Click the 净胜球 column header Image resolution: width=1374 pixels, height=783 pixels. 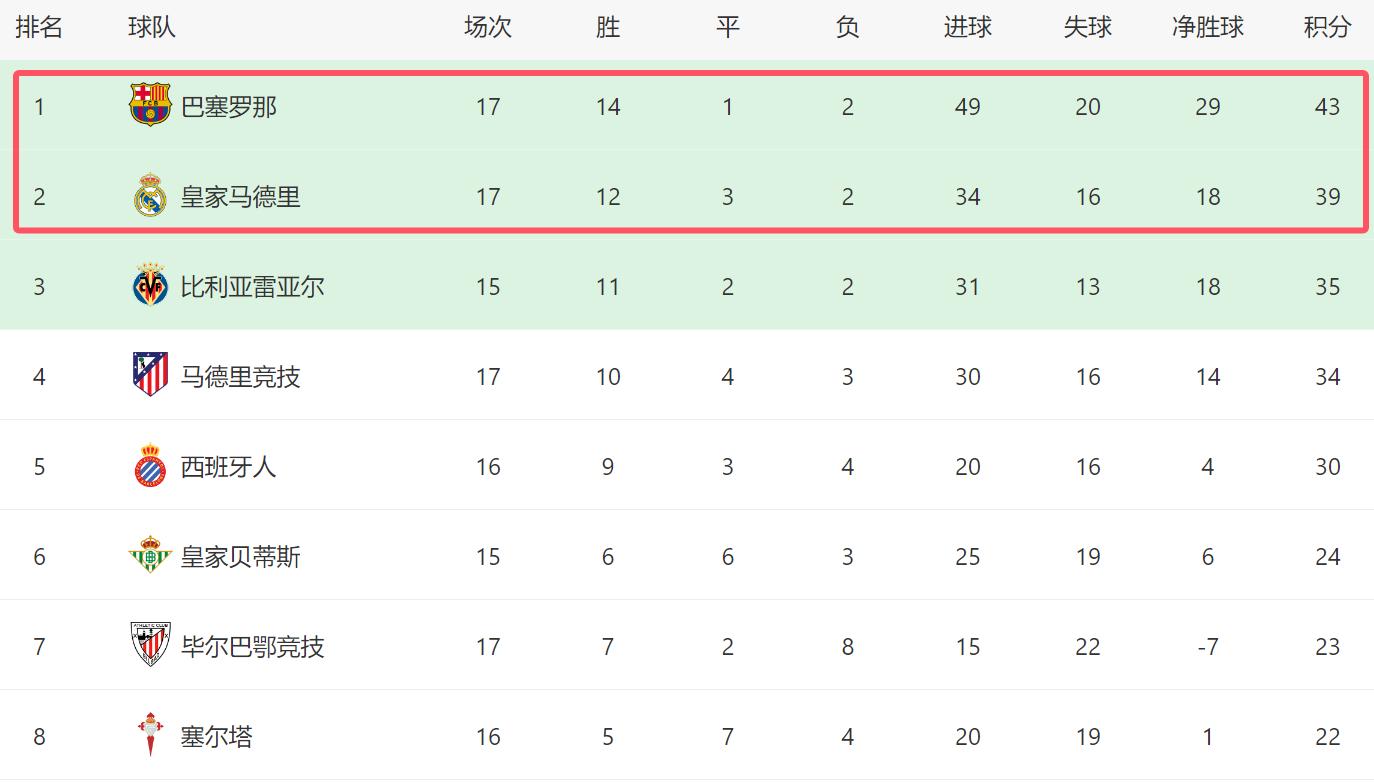click(1208, 27)
